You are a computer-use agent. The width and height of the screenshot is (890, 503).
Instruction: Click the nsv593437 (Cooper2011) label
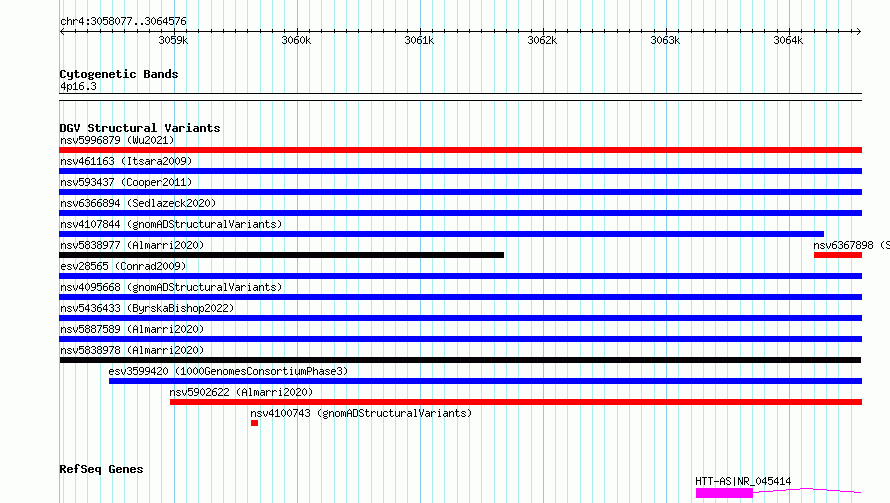(x=126, y=182)
